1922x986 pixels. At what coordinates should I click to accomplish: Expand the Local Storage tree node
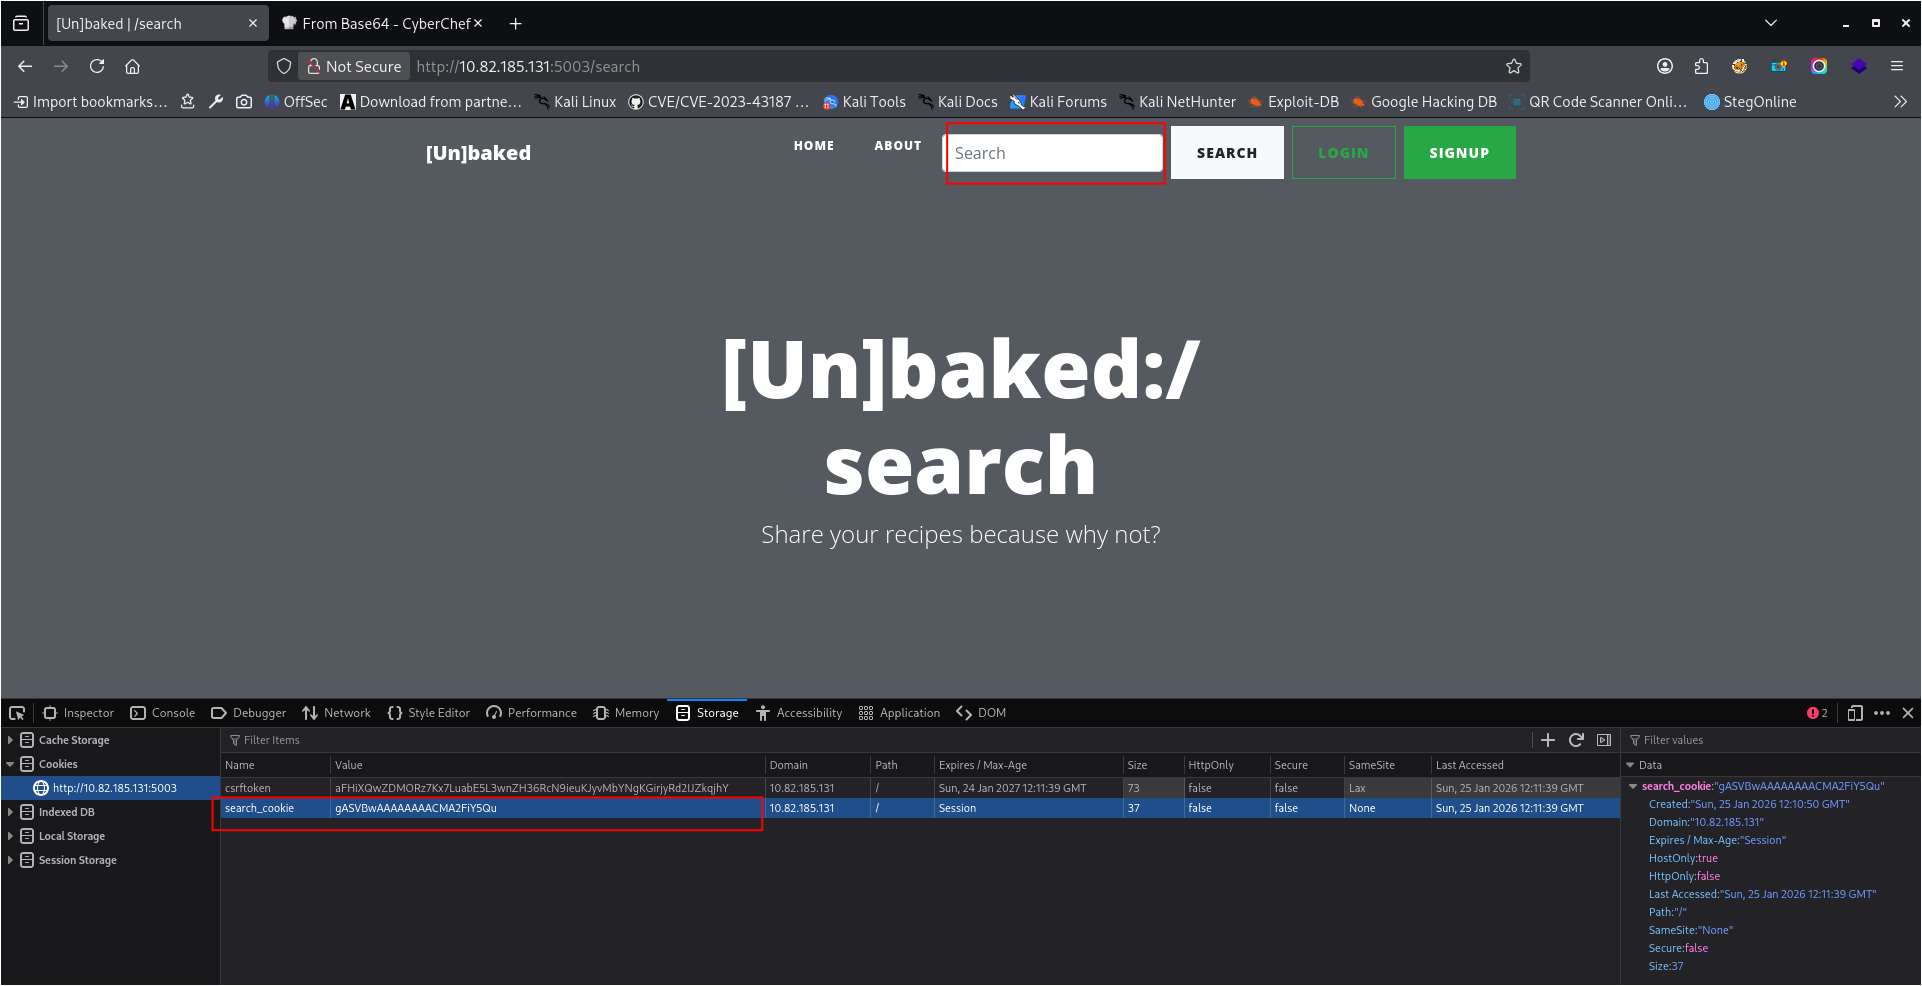click(x=10, y=836)
